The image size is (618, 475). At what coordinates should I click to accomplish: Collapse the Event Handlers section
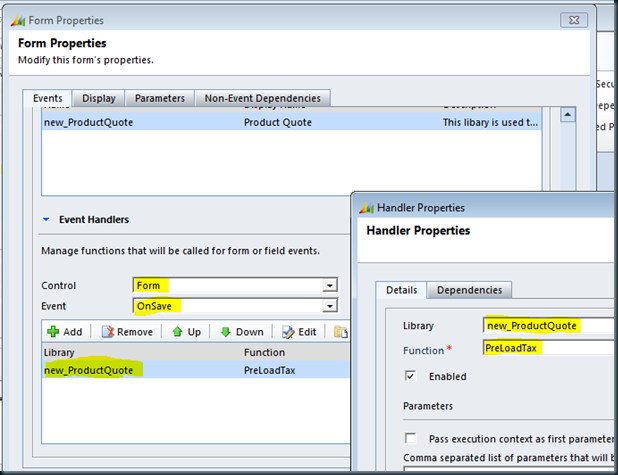46,219
